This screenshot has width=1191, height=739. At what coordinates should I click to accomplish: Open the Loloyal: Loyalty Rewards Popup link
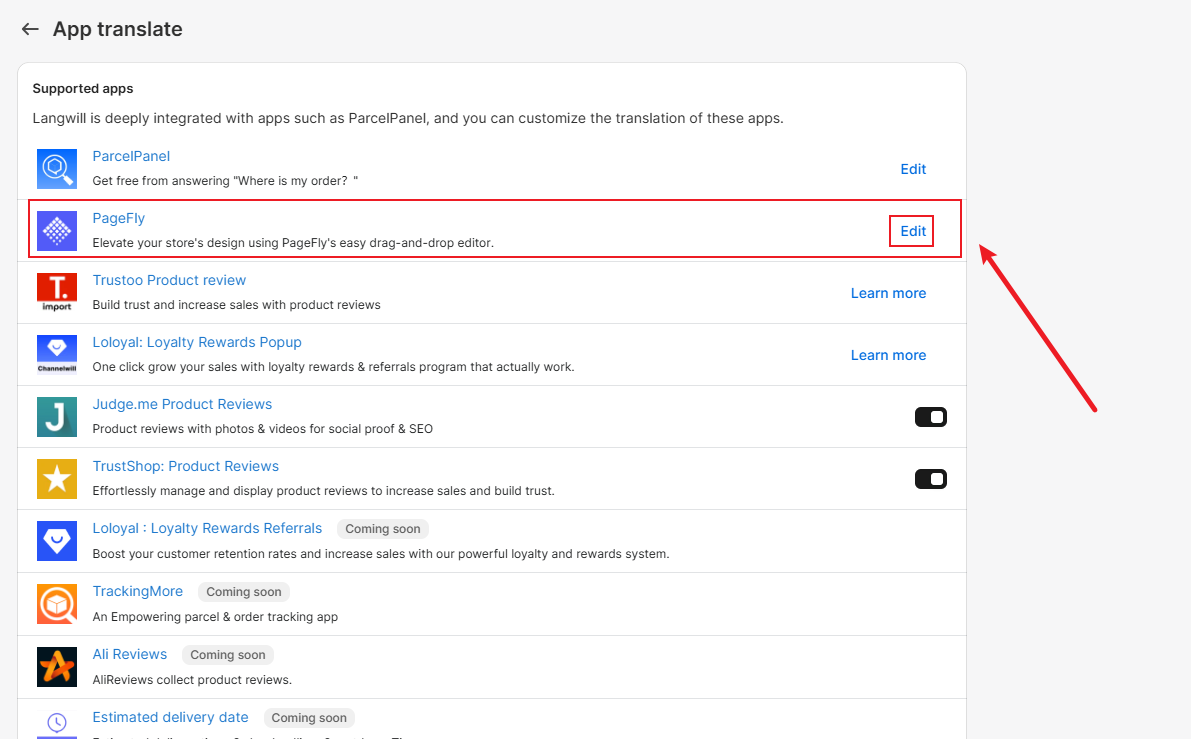[x=197, y=343]
